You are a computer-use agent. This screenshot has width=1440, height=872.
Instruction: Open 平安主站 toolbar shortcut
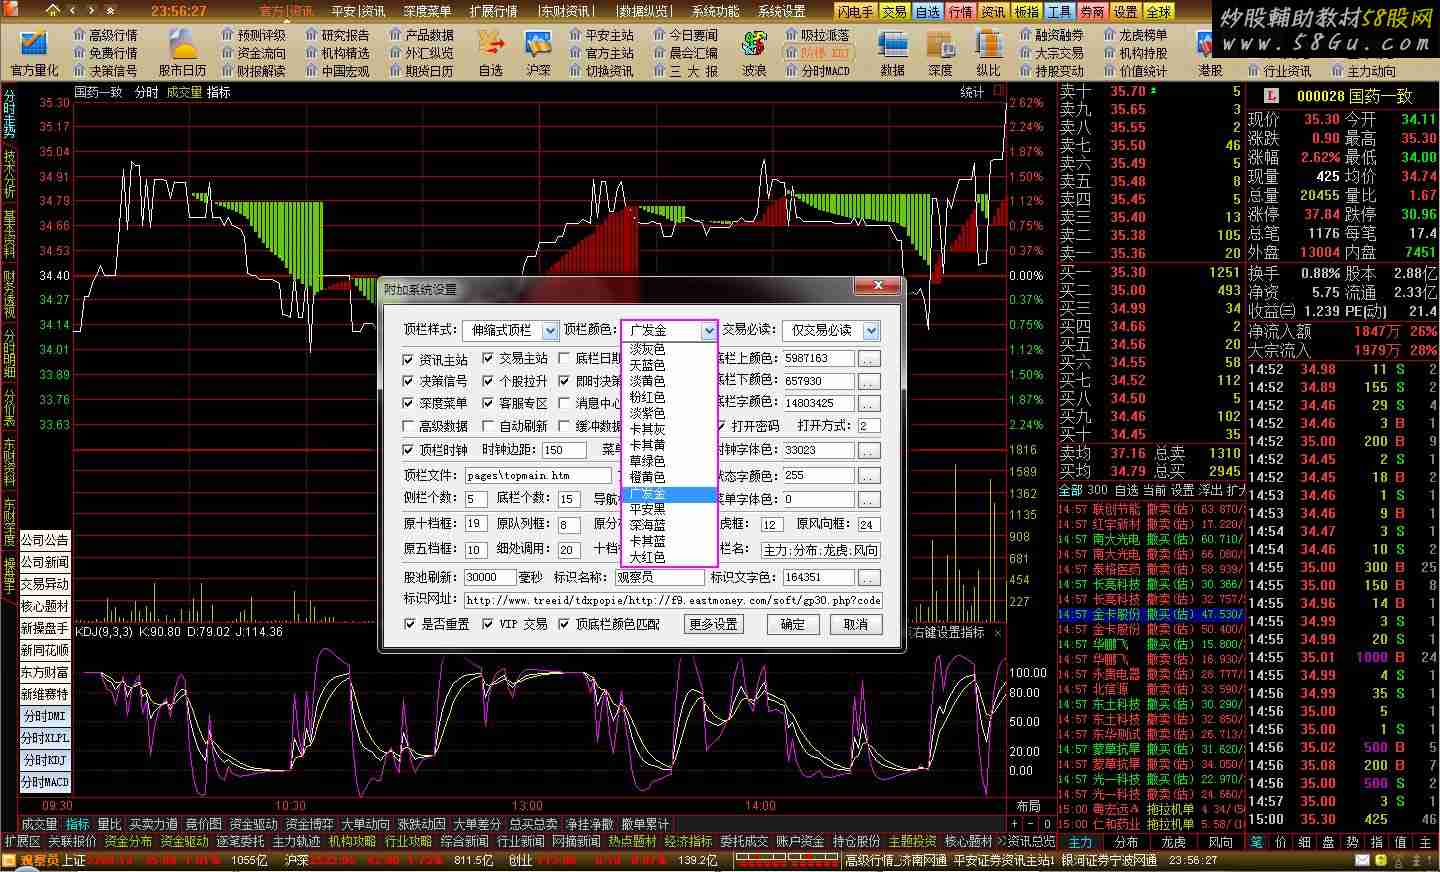coord(601,35)
